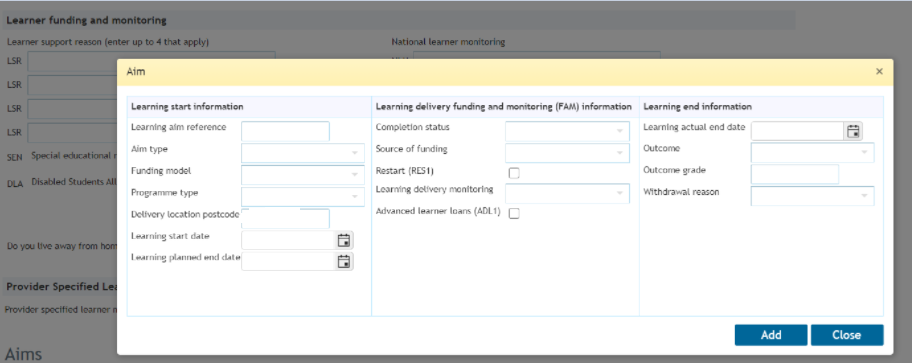Click the 'Aim' dialog title text
The height and width of the screenshot is (363, 912).
pos(136,72)
